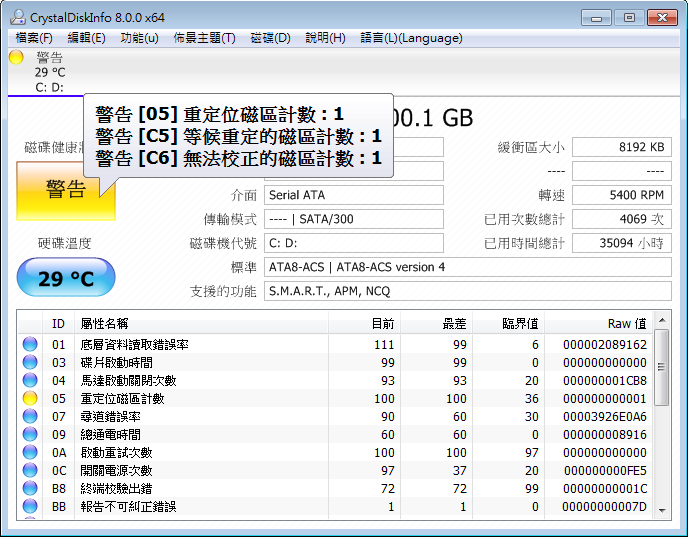Click the S.M.A.R.T., APM, NCQ features field
The height and width of the screenshot is (539, 688).
pos(468,291)
